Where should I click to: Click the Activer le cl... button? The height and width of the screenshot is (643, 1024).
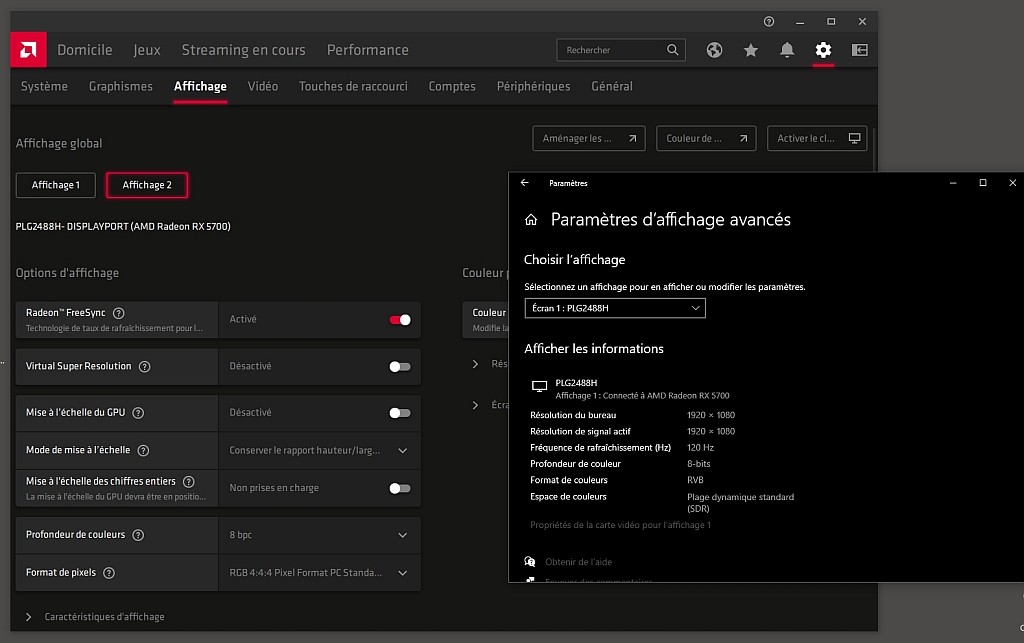click(x=817, y=138)
